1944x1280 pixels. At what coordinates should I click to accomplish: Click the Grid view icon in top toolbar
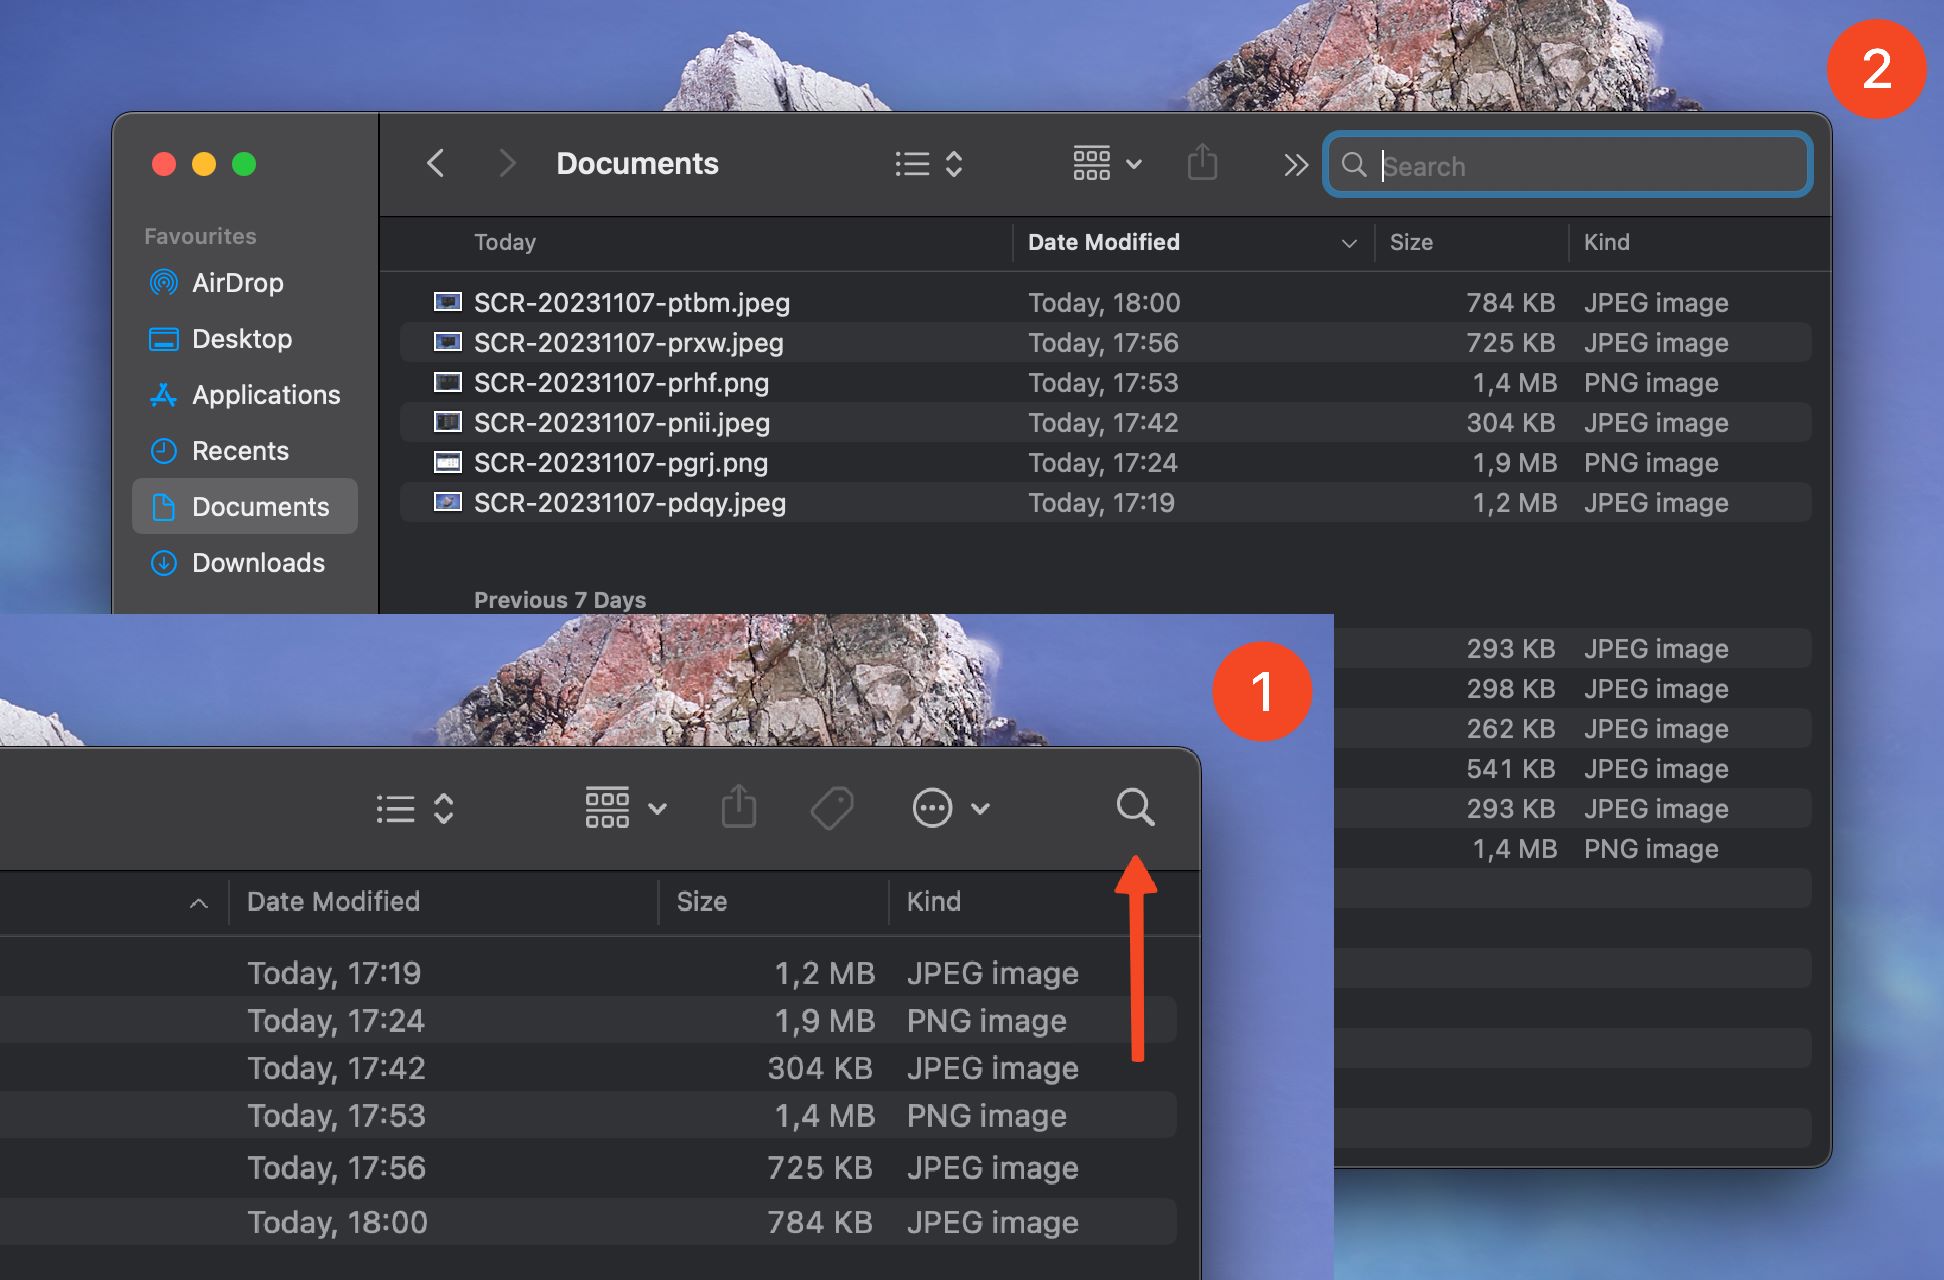tap(1090, 161)
